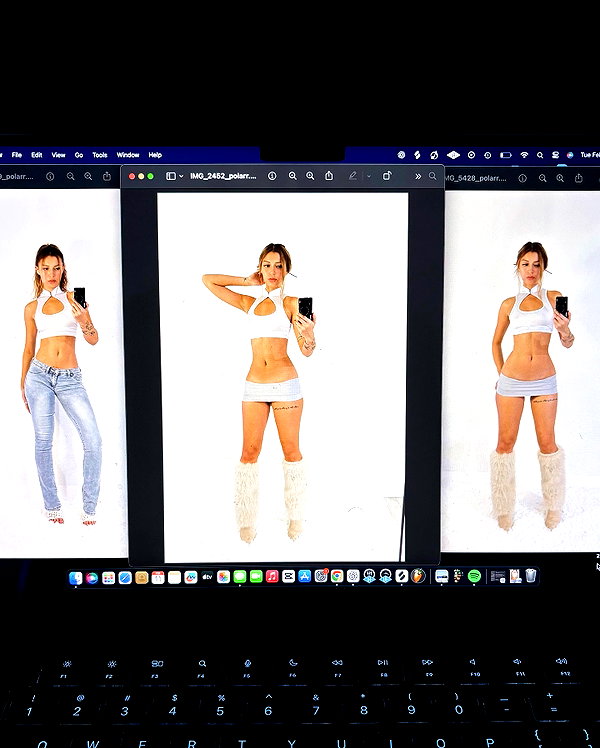
Task: Open search in IMG_2452 window toolbar
Action: (433, 176)
